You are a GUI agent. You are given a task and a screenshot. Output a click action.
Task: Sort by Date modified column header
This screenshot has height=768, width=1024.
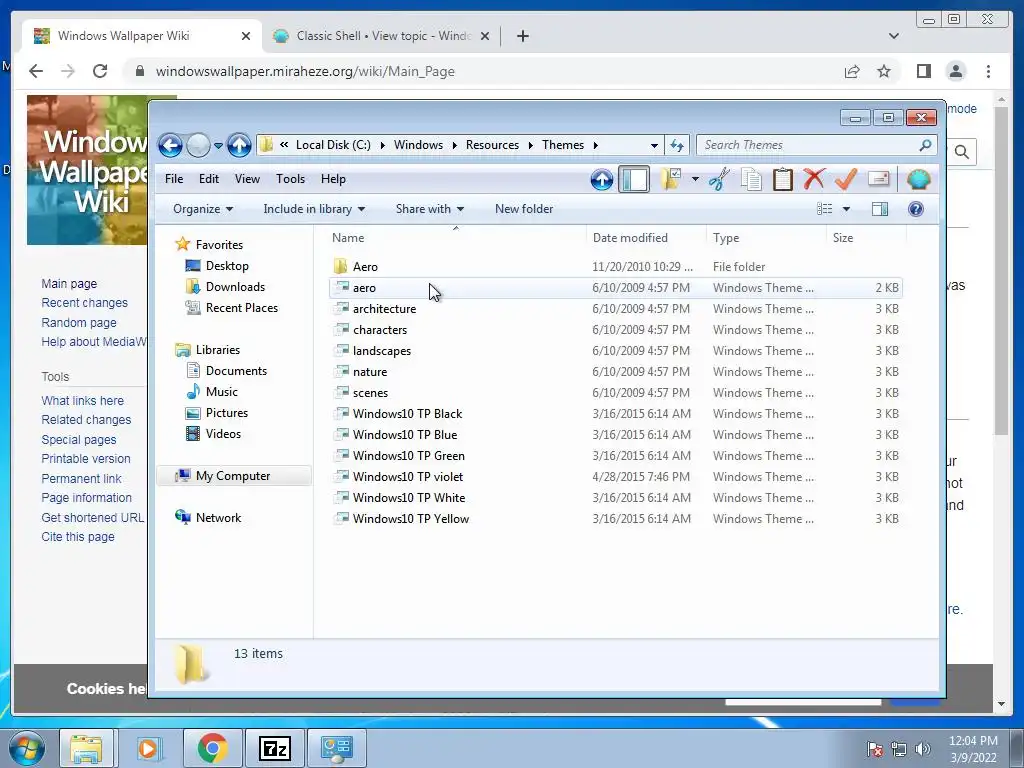click(646, 238)
